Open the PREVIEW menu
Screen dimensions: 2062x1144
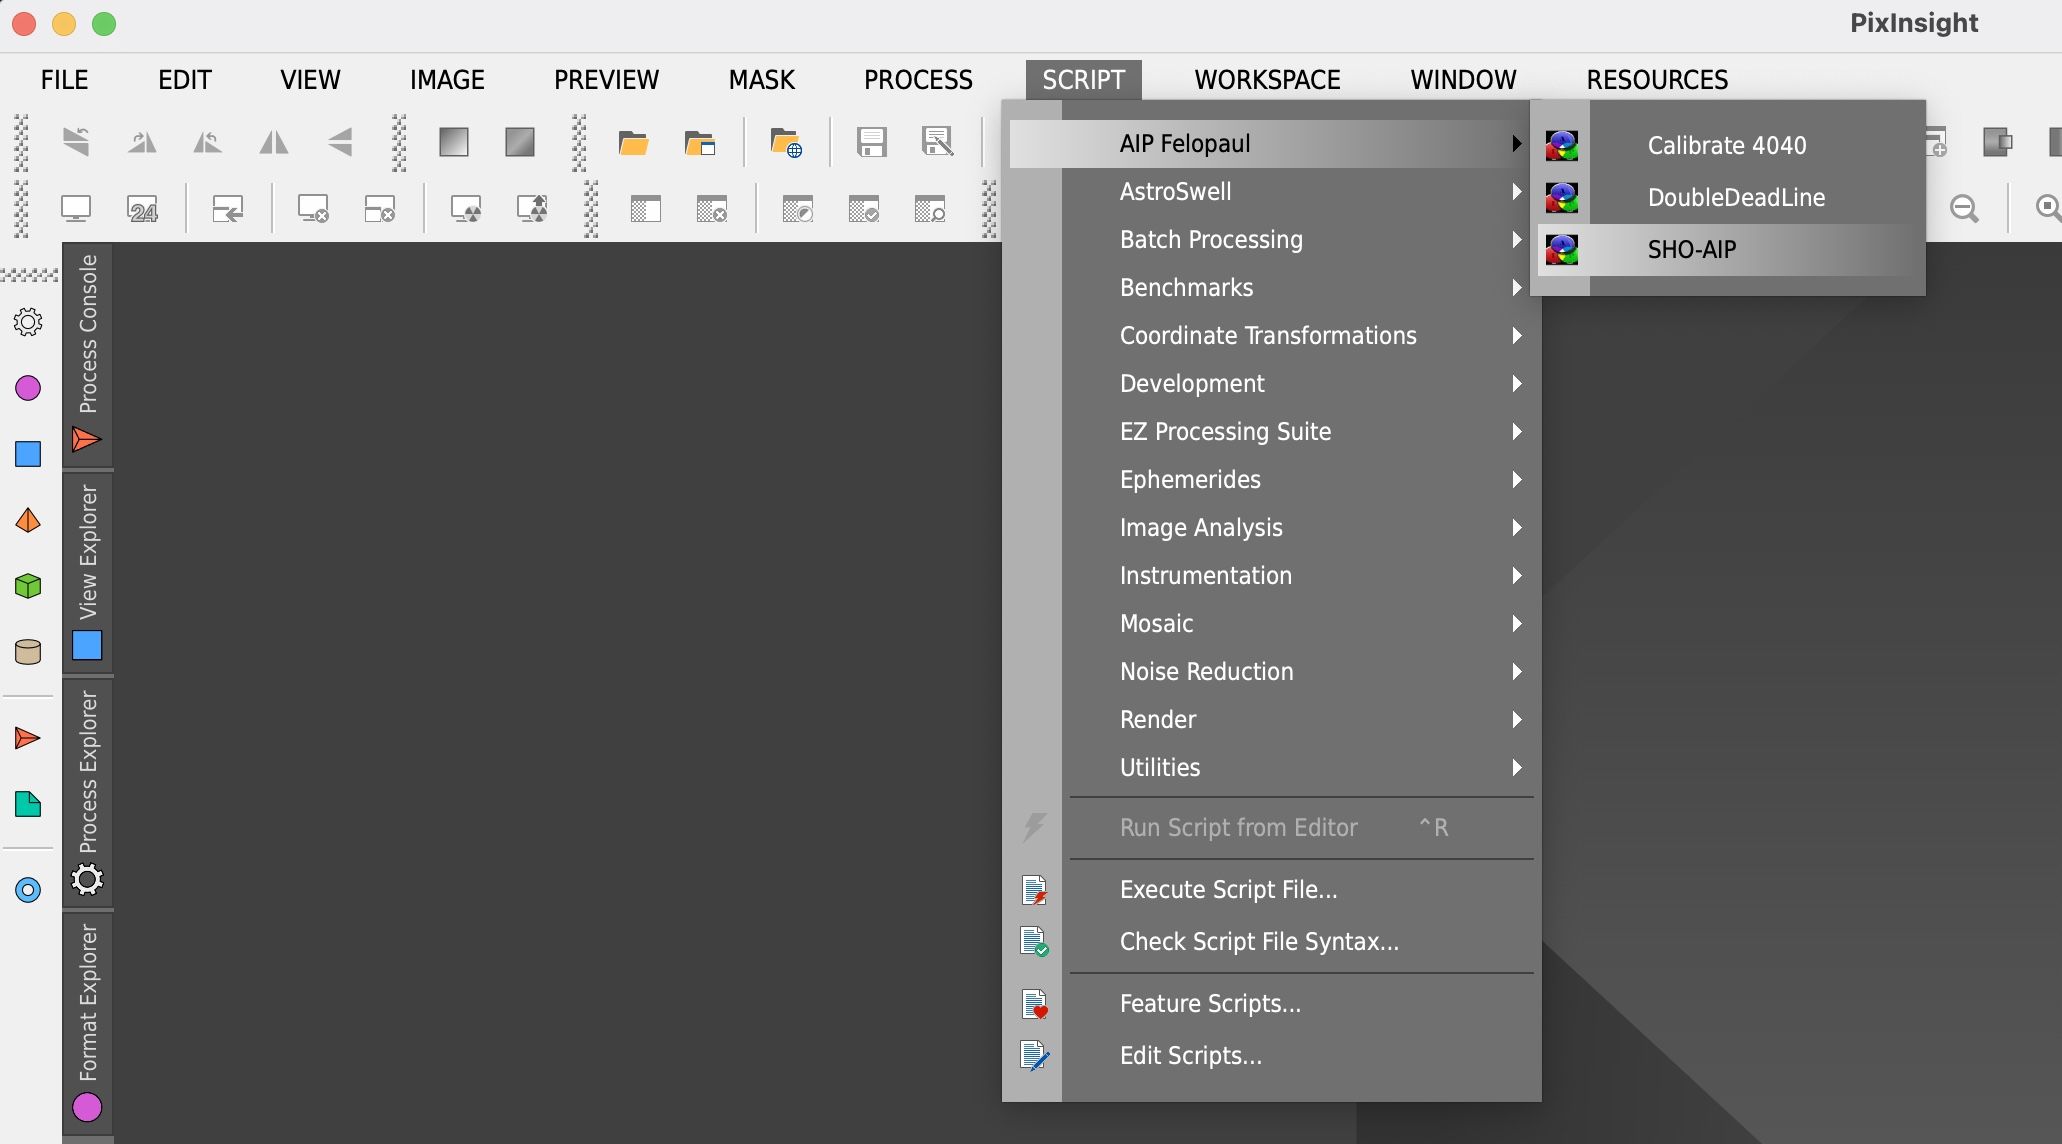(606, 80)
